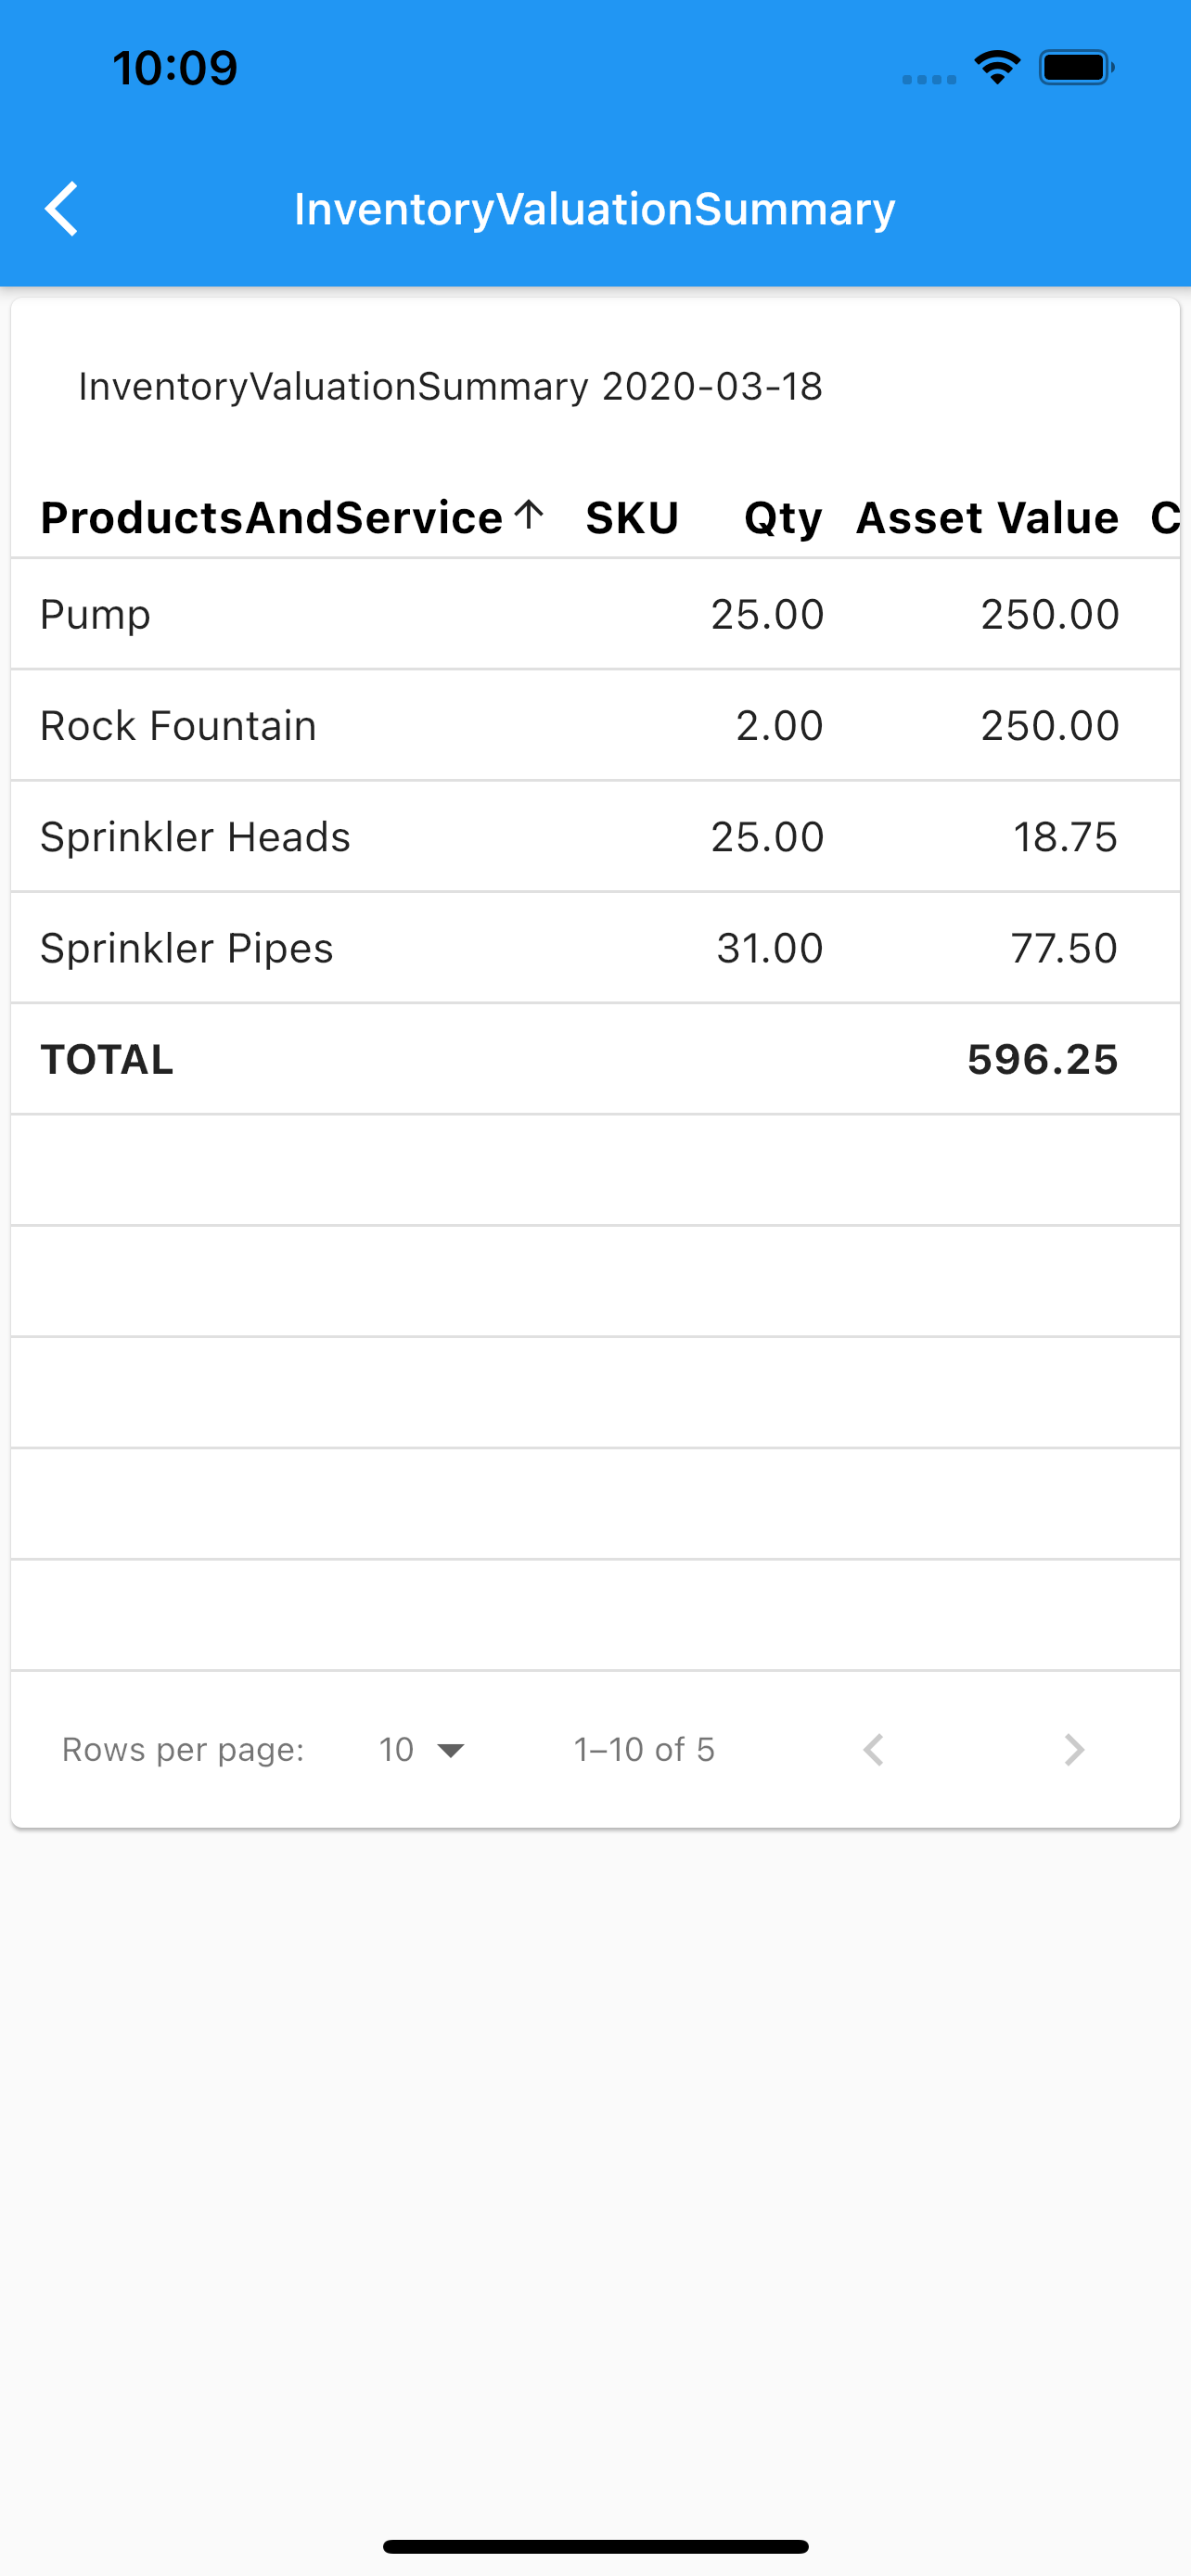1191x2576 pixels.
Task: Sort by Qty column header
Action: [x=783, y=519]
